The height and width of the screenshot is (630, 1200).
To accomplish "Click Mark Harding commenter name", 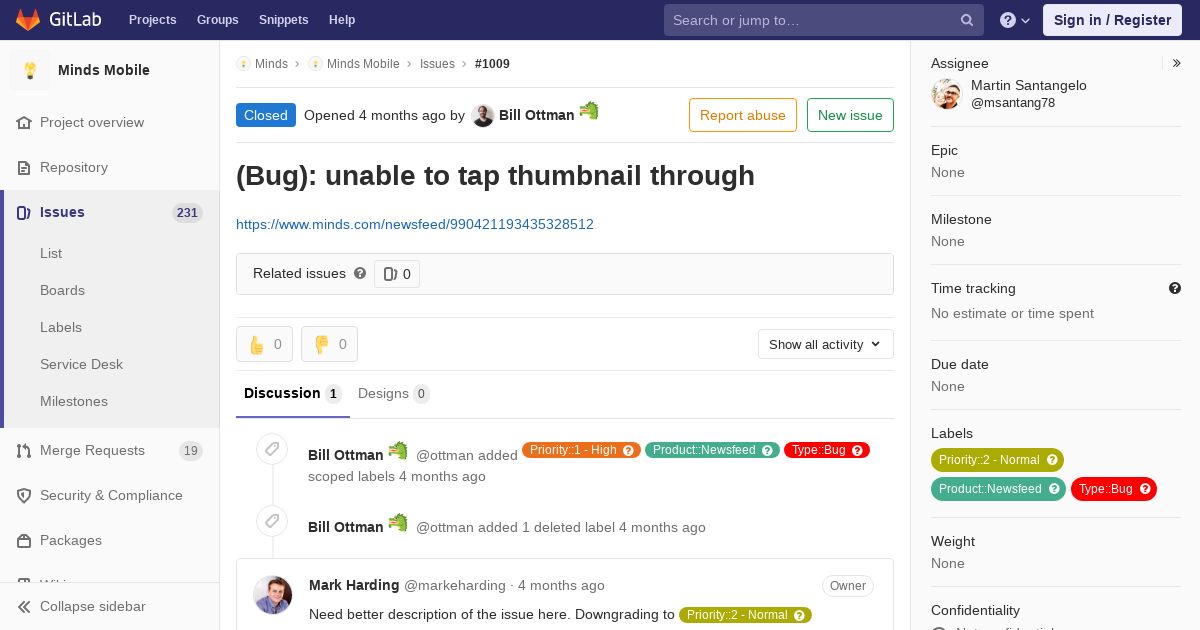I will point(354,585).
